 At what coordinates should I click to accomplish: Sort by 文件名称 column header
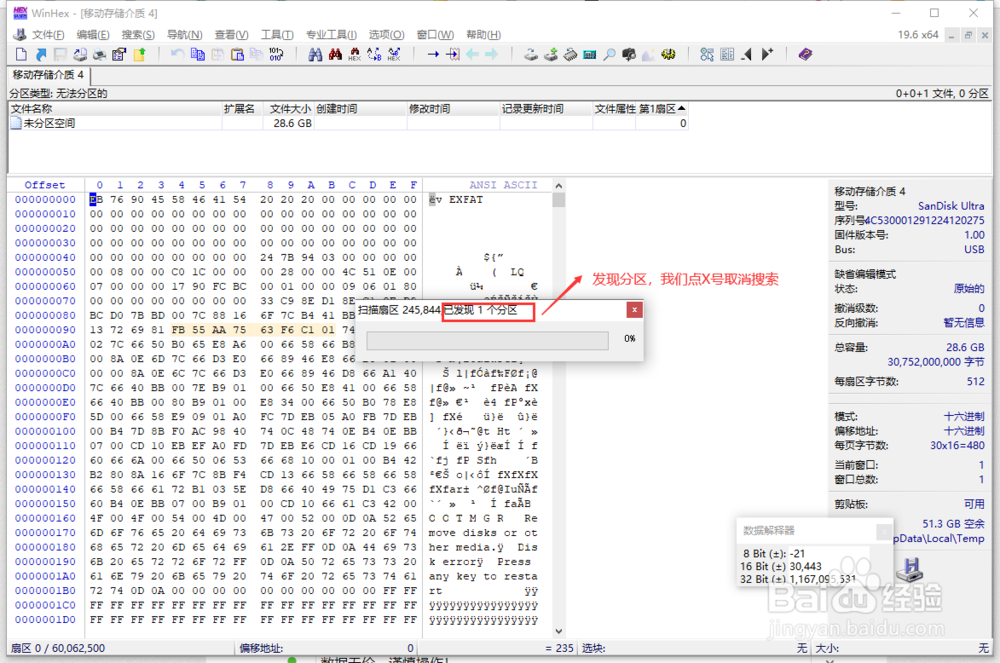coord(115,108)
